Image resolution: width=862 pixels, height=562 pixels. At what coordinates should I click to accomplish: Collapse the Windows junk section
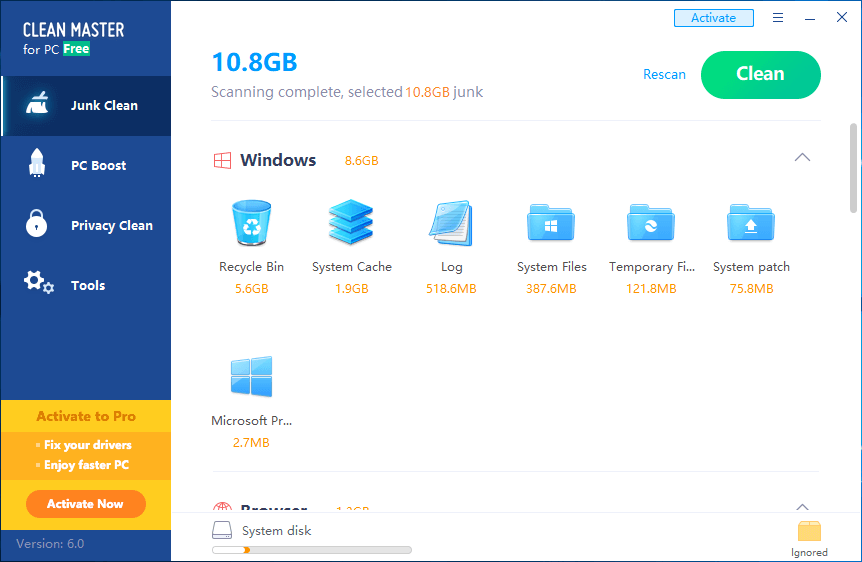pyautogui.click(x=802, y=158)
